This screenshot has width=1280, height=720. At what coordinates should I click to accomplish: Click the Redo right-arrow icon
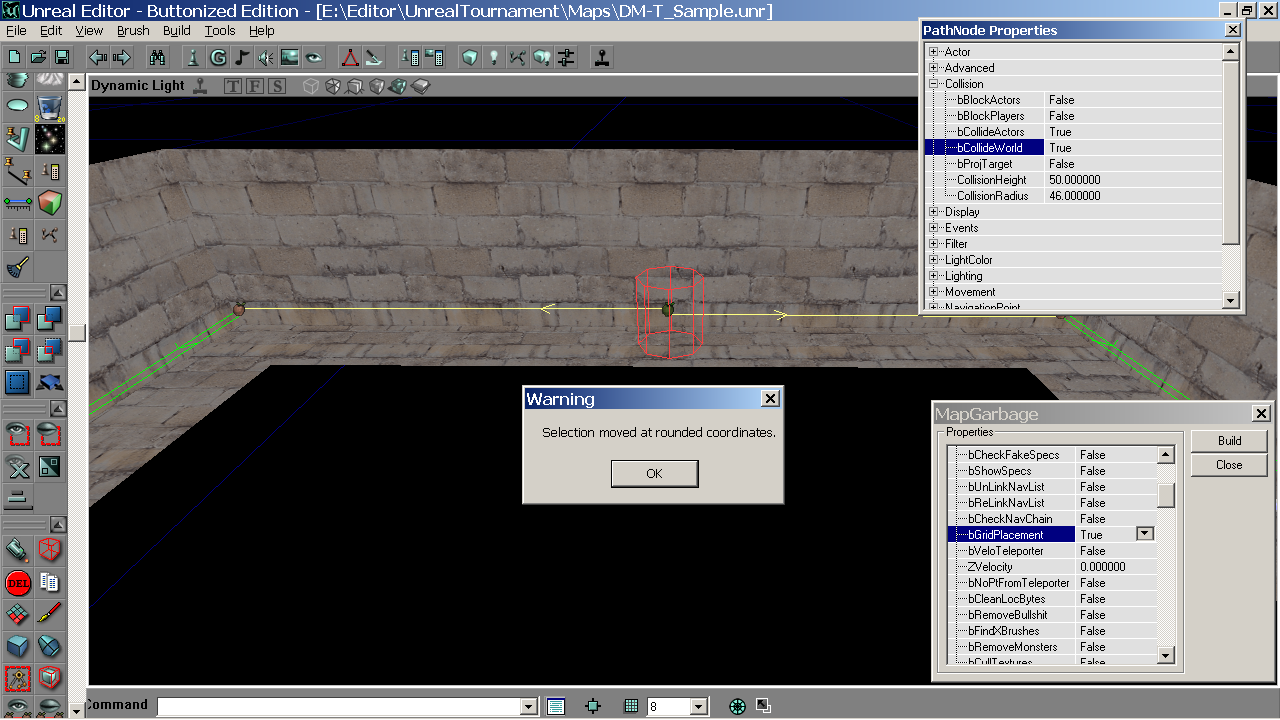click(122, 57)
